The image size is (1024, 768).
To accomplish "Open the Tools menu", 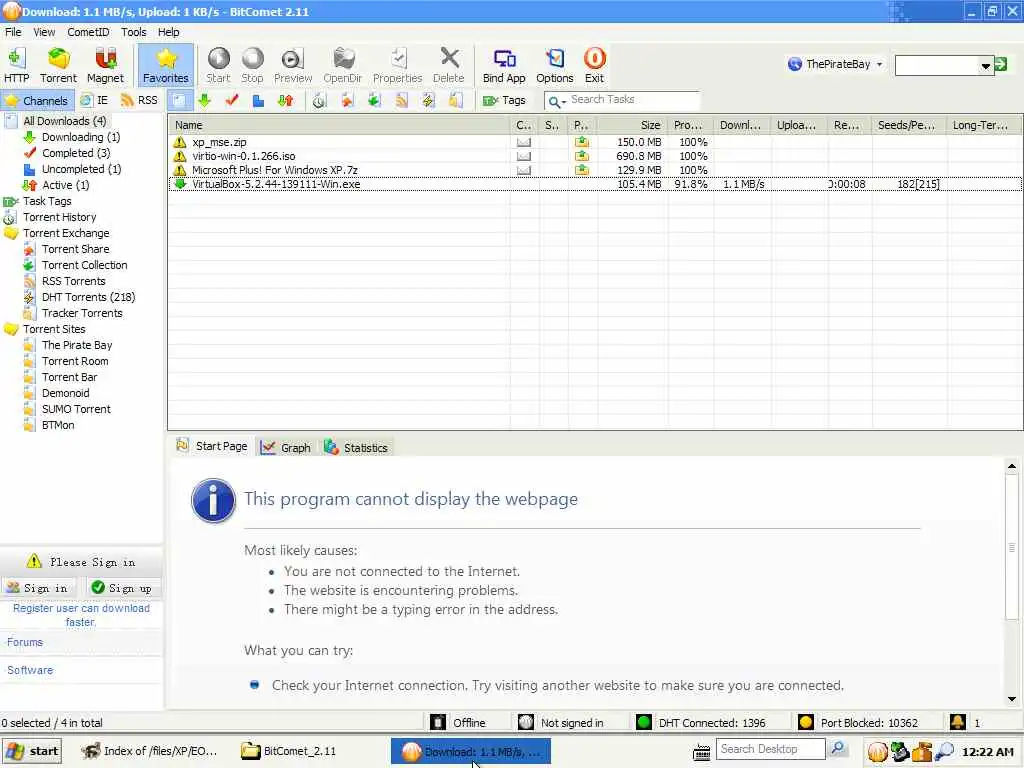I will click(133, 32).
